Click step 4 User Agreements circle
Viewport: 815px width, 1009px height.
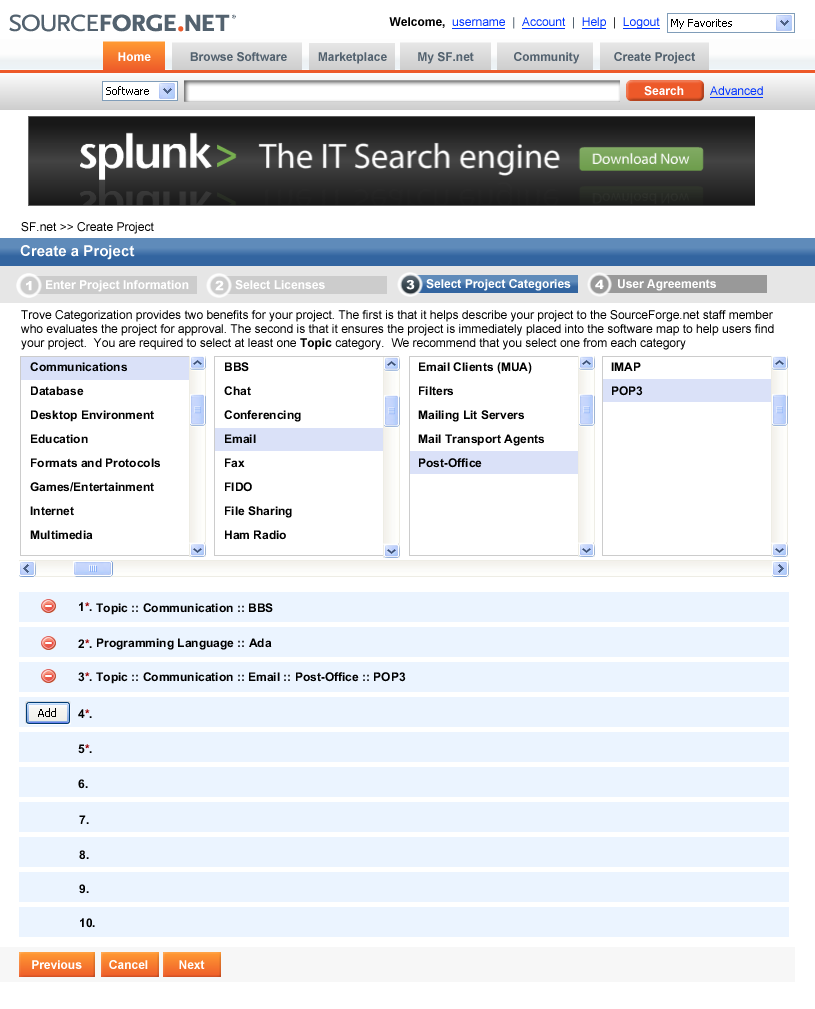point(600,284)
